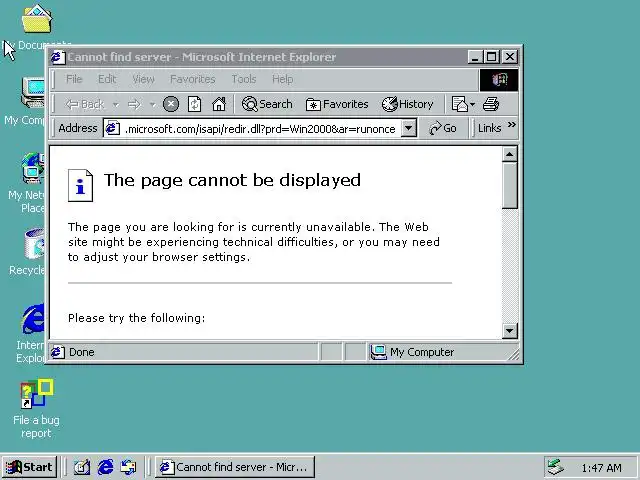Click the Start button
This screenshot has height=480, width=640.
click(x=29, y=467)
